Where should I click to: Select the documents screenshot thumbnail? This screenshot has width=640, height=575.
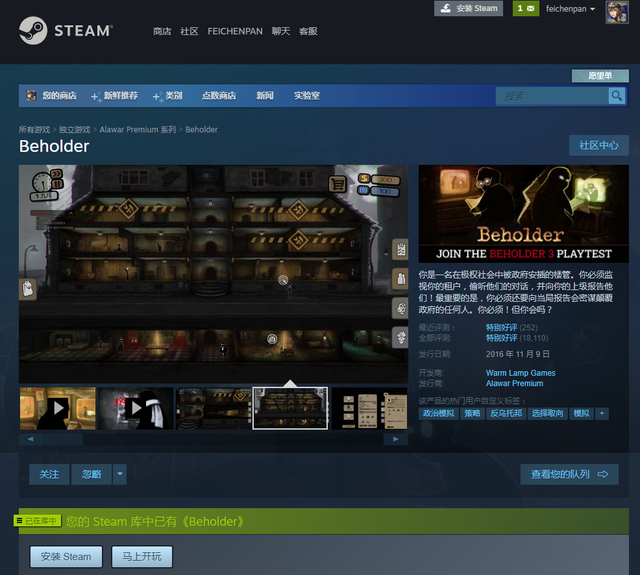[x=369, y=408]
